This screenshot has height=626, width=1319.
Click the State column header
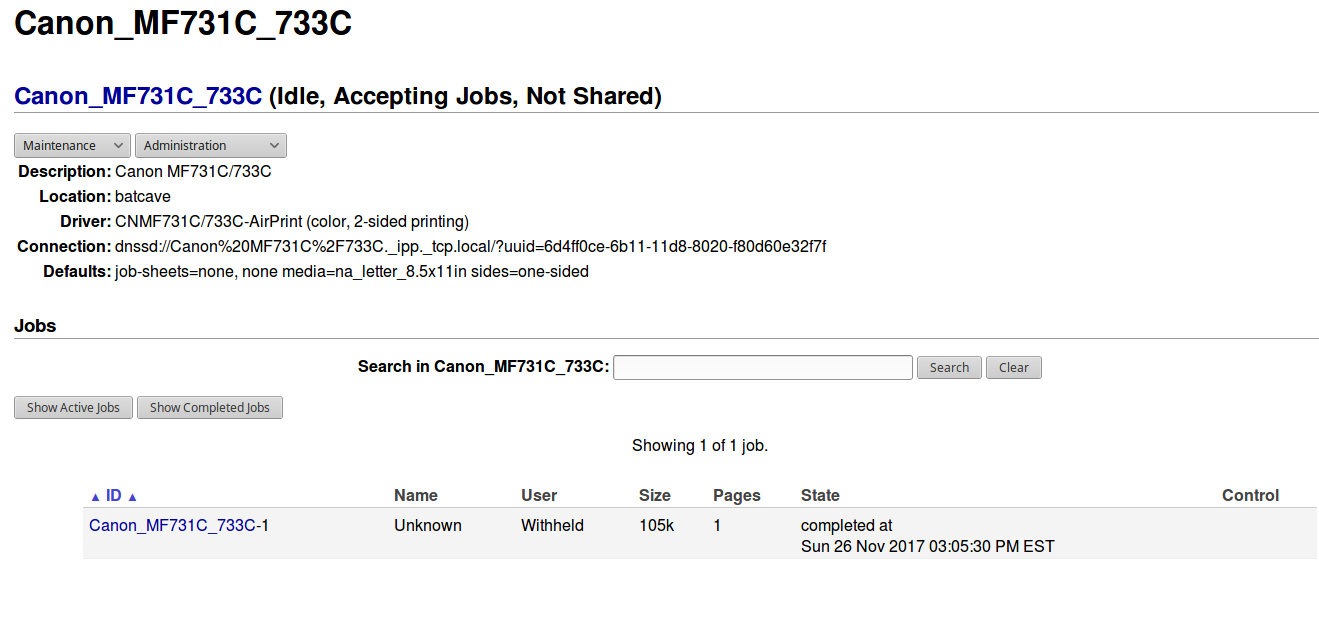820,496
